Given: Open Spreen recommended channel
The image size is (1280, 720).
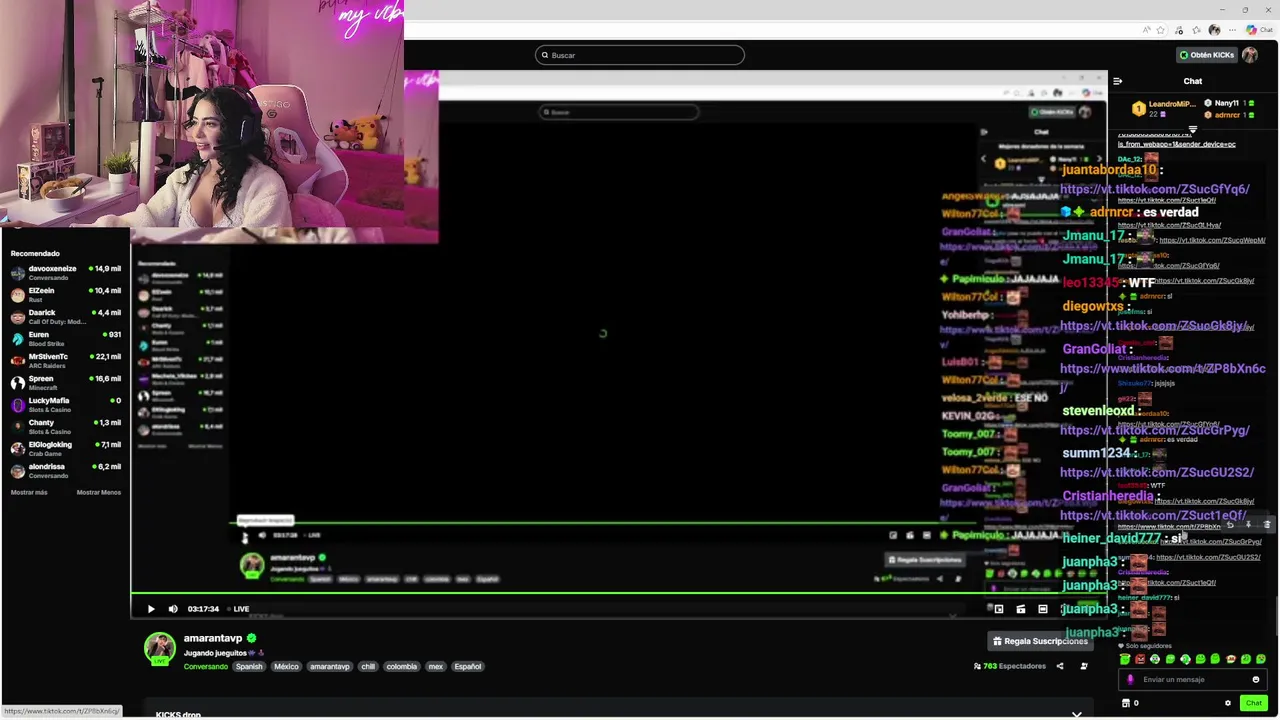Looking at the screenshot, I should (x=65, y=383).
